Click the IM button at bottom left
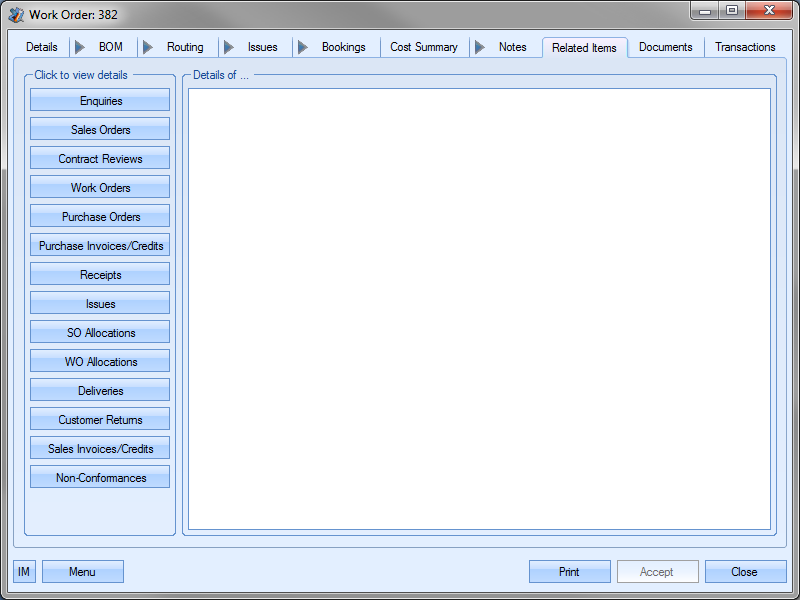 [x=24, y=572]
